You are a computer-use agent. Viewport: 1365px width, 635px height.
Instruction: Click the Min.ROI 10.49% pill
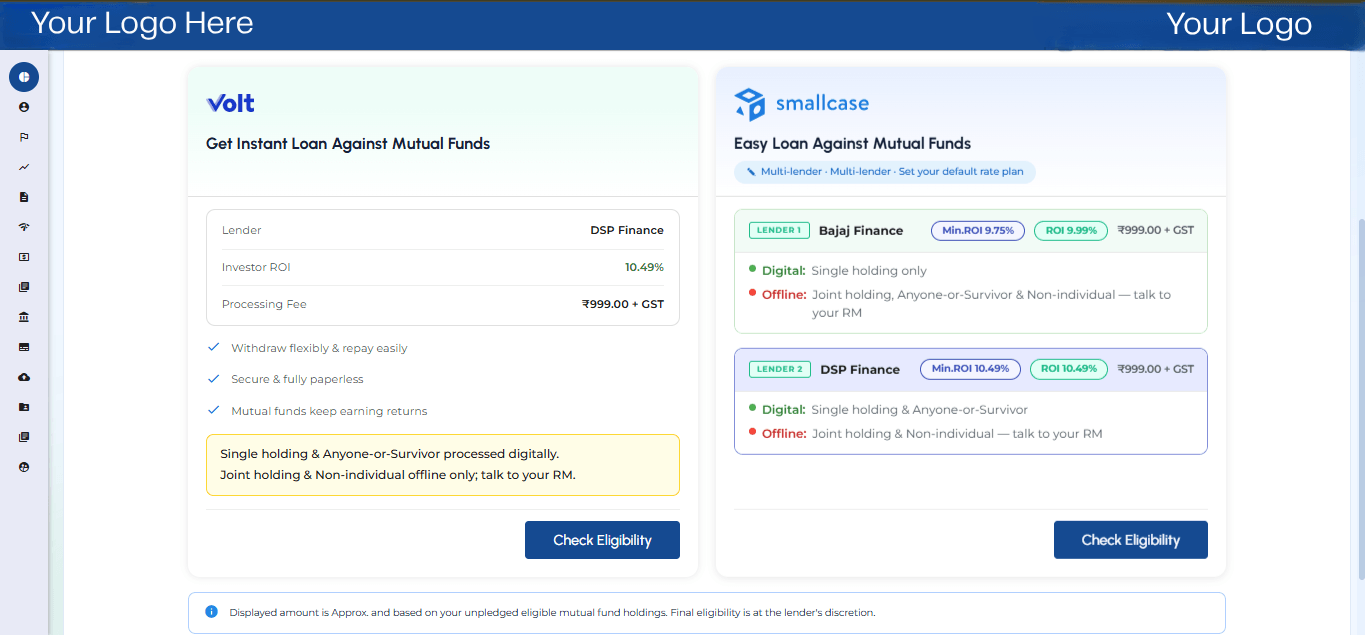click(x=970, y=369)
